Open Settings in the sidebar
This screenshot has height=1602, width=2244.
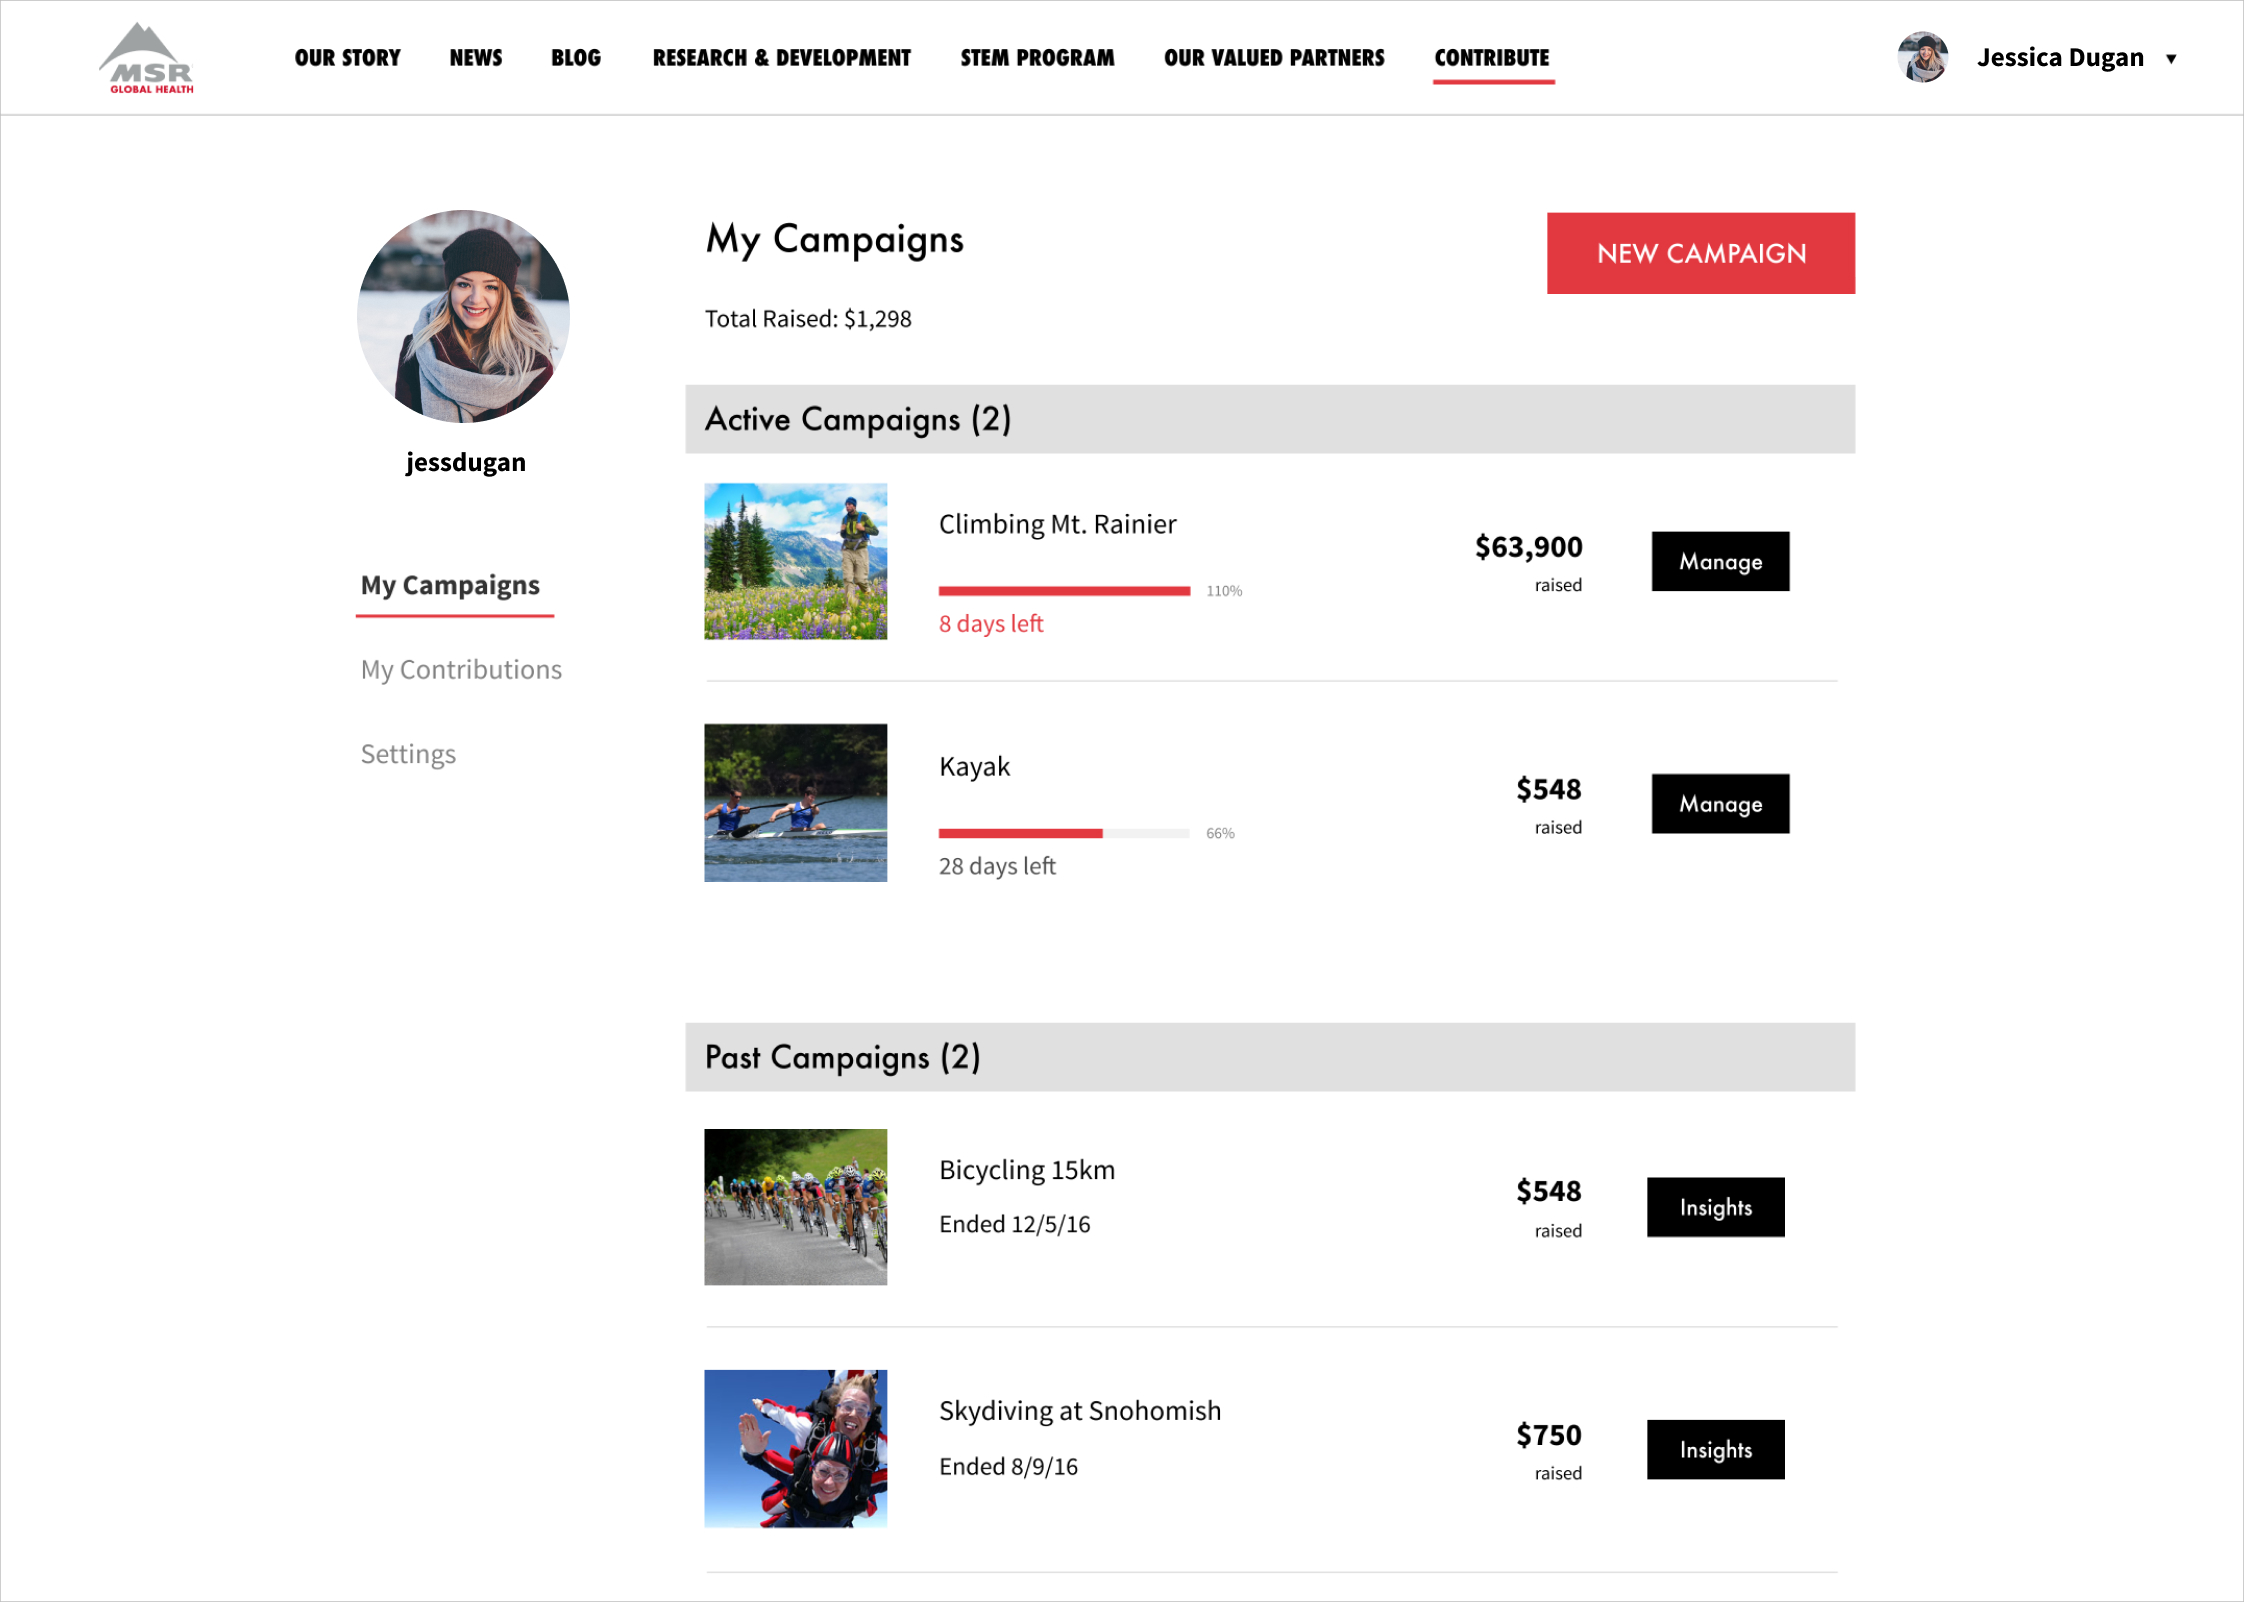[408, 754]
